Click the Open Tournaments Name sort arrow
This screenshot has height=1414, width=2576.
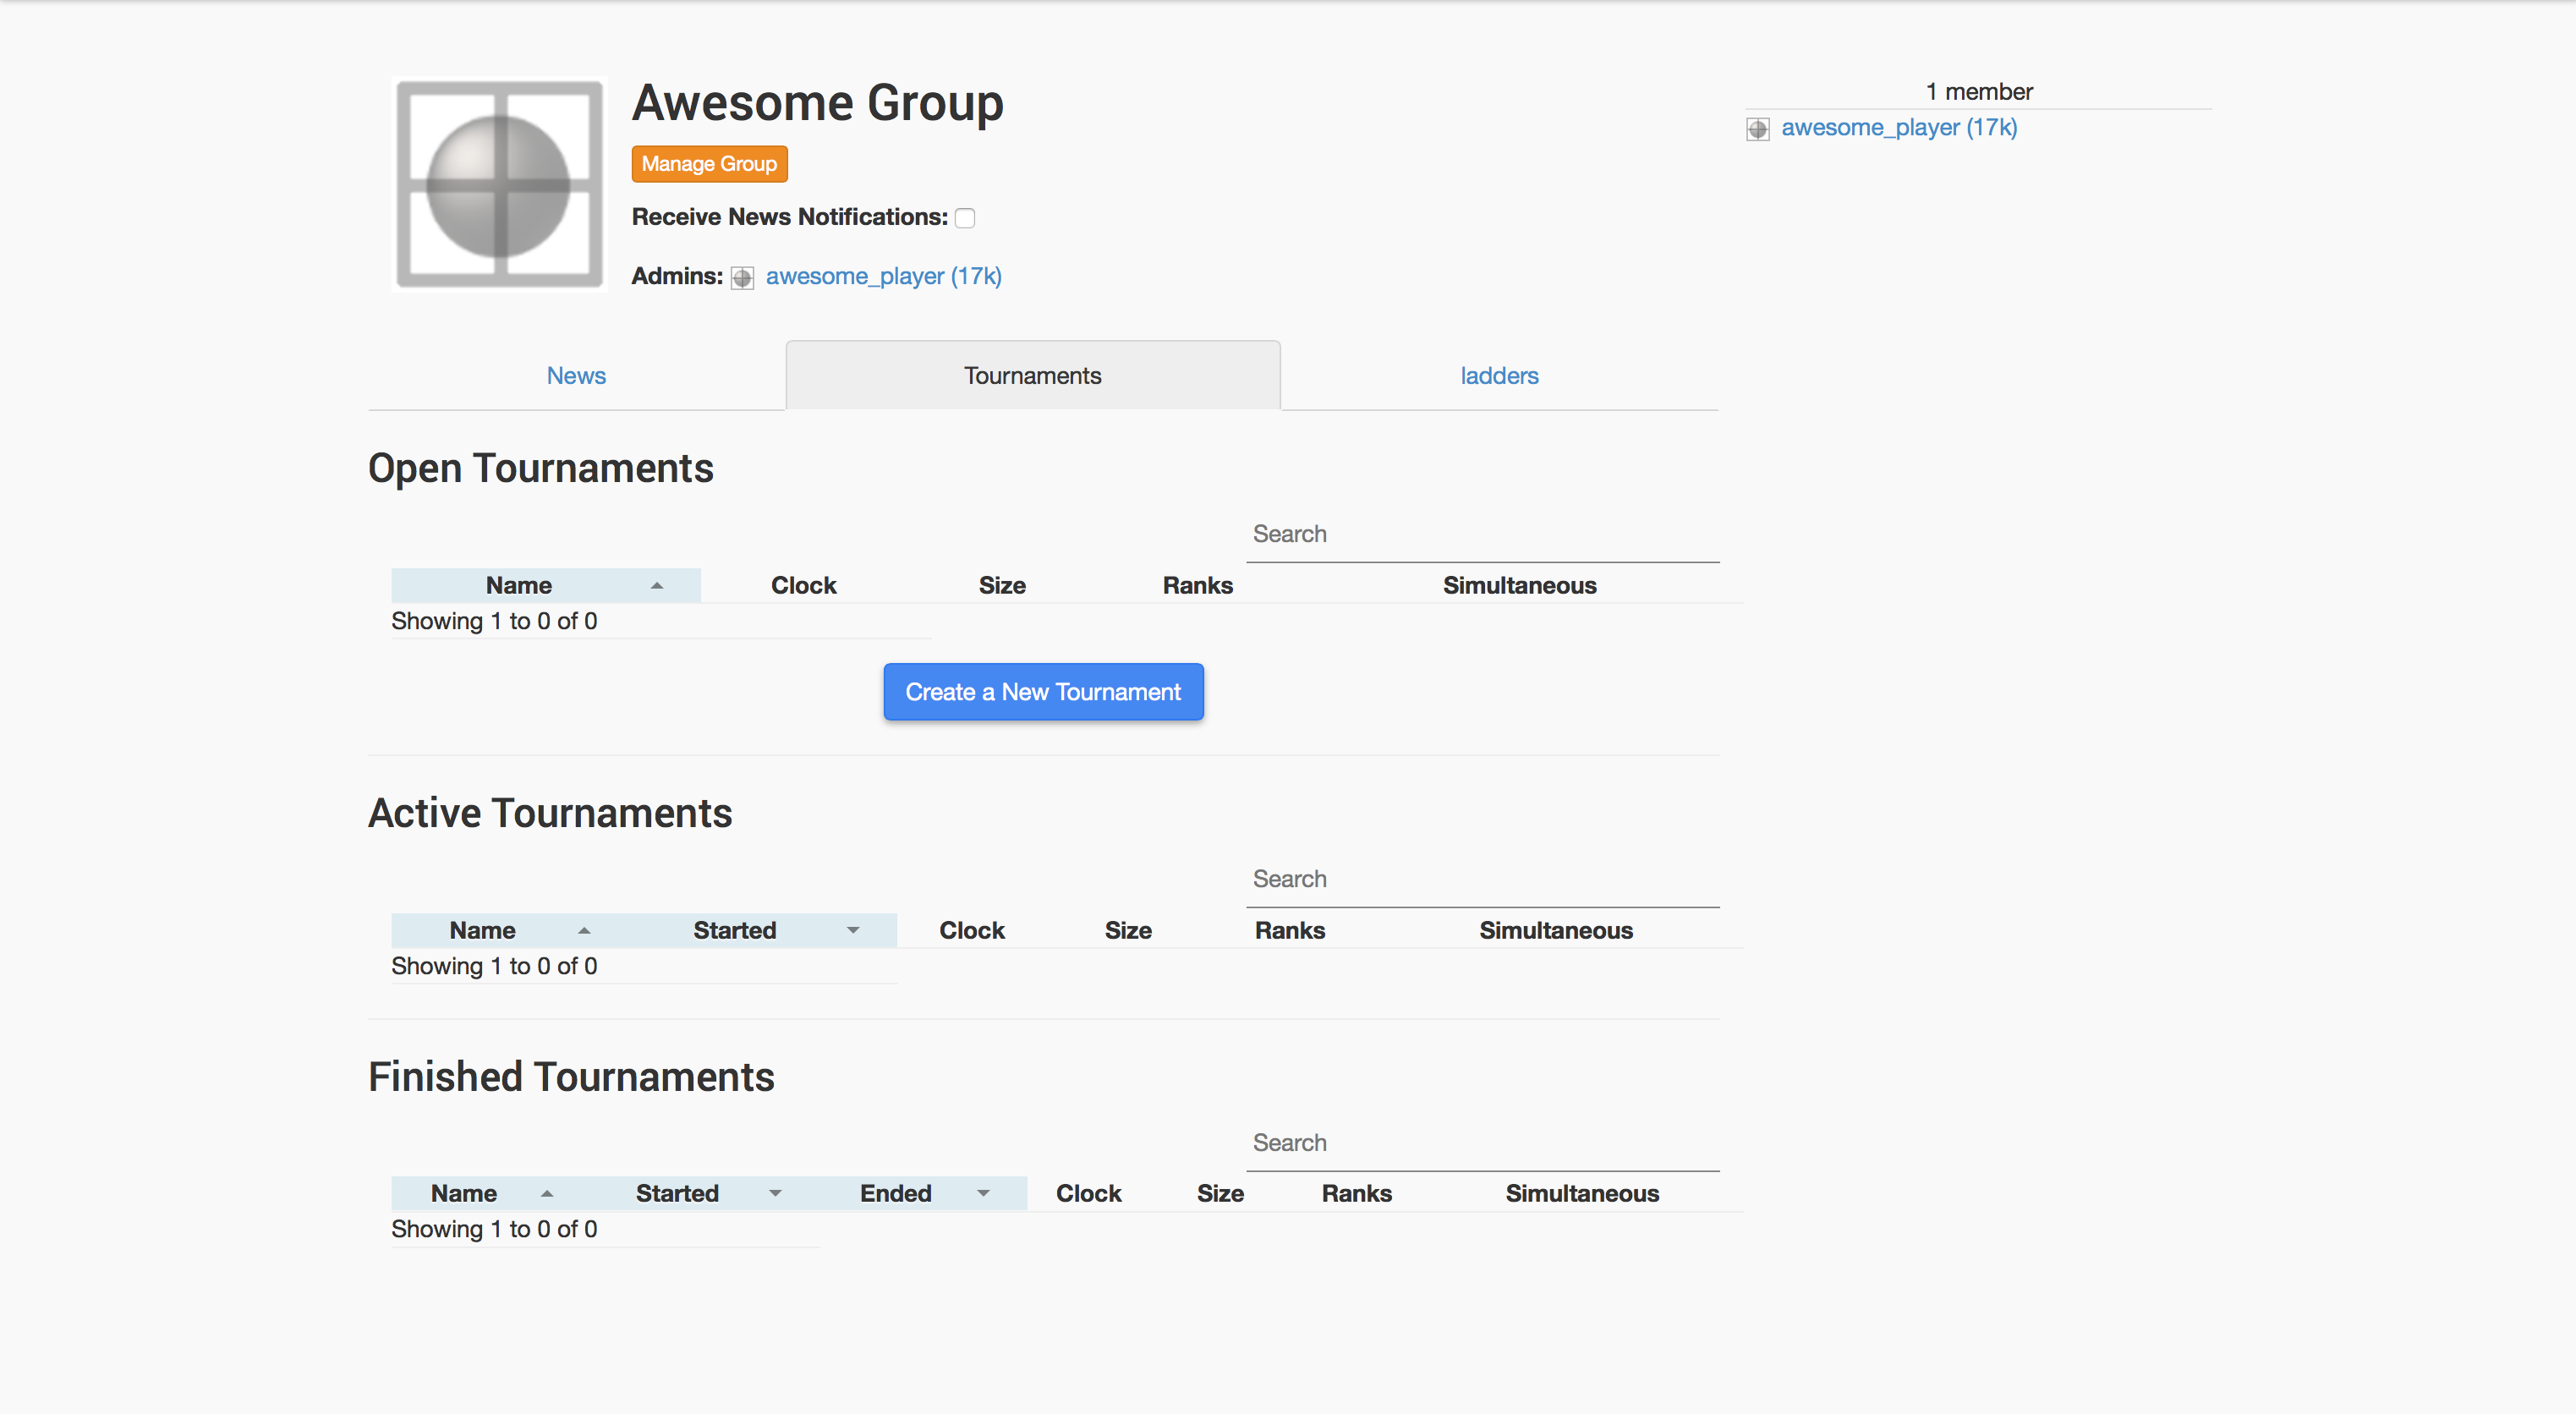pyautogui.click(x=657, y=586)
